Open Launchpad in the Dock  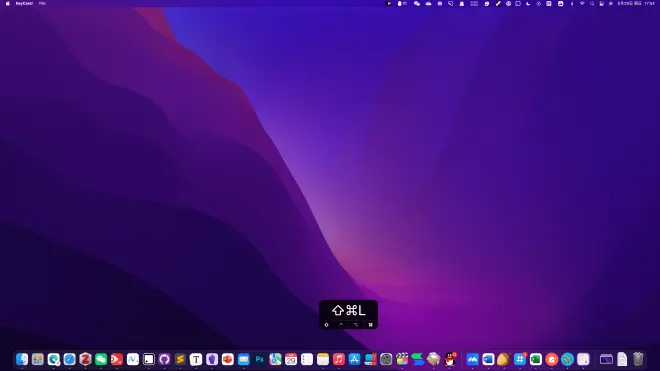[38, 359]
